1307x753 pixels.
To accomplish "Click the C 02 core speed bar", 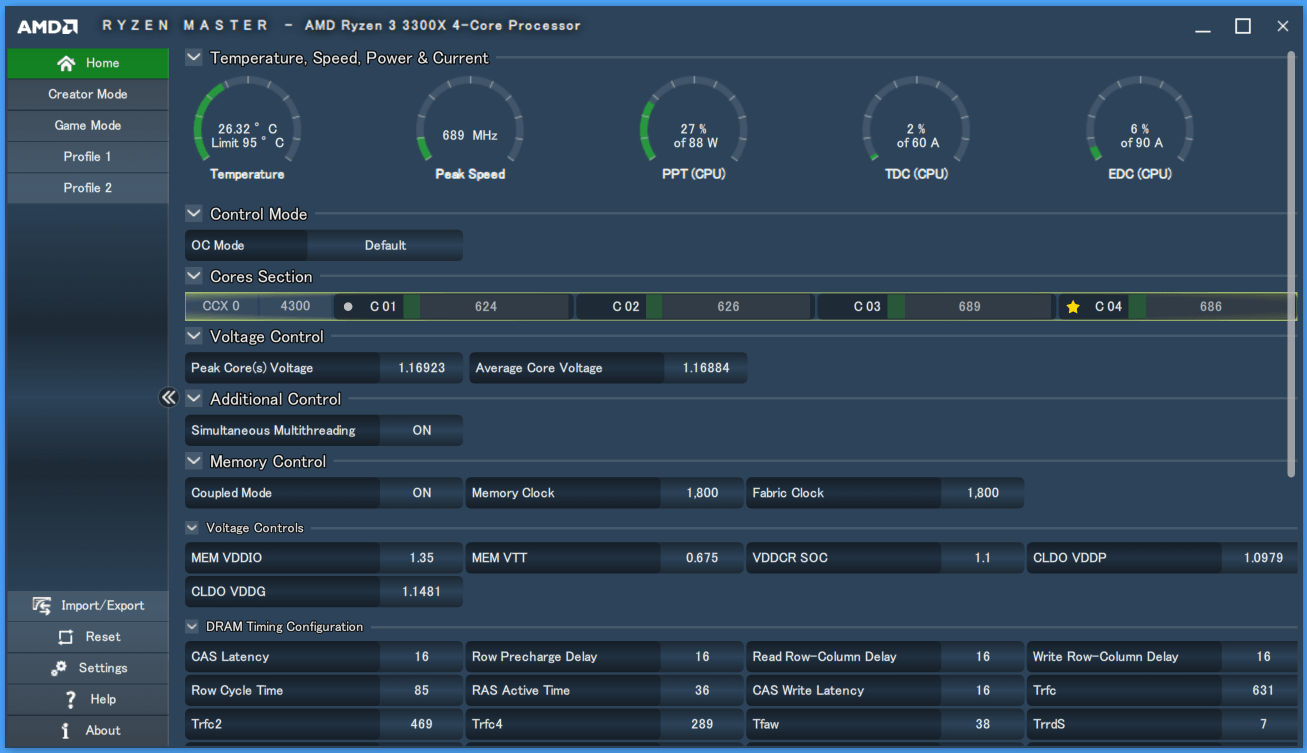I will click(x=728, y=307).
